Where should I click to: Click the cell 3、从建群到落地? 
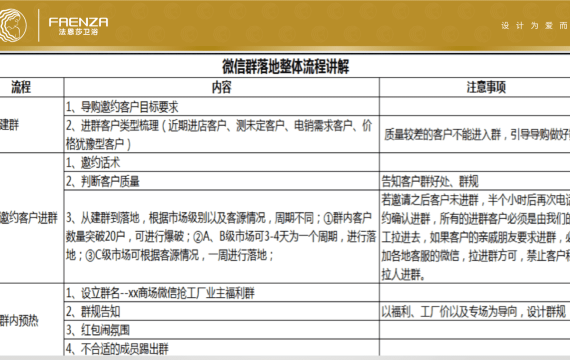click(x=221, y=237)
